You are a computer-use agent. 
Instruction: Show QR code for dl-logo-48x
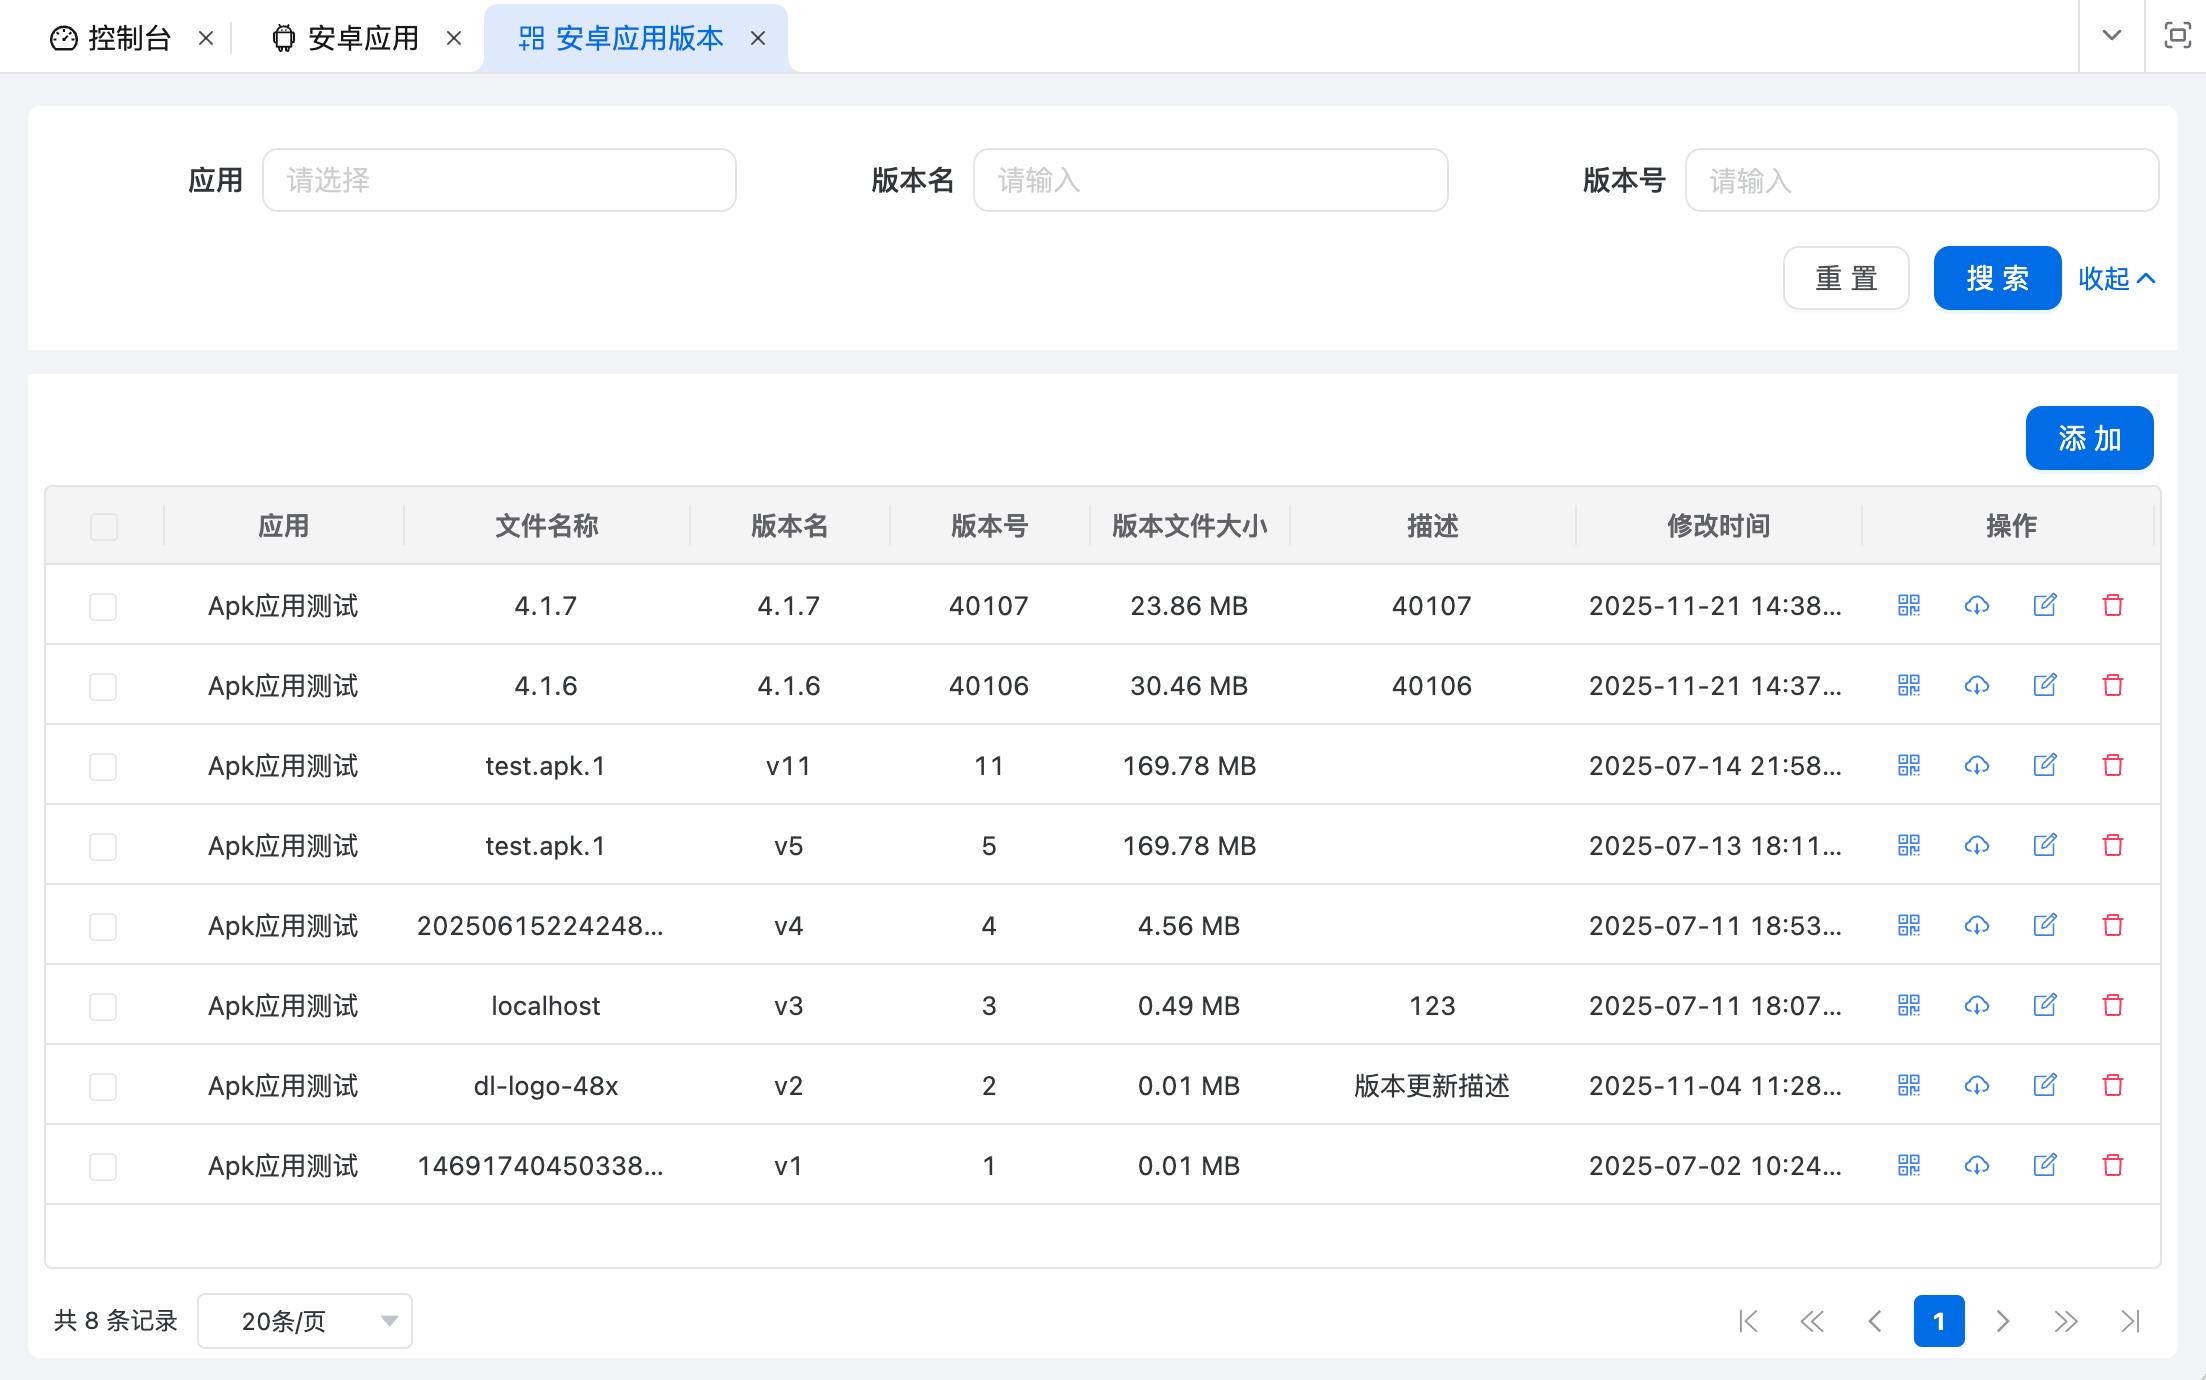1908,1085
